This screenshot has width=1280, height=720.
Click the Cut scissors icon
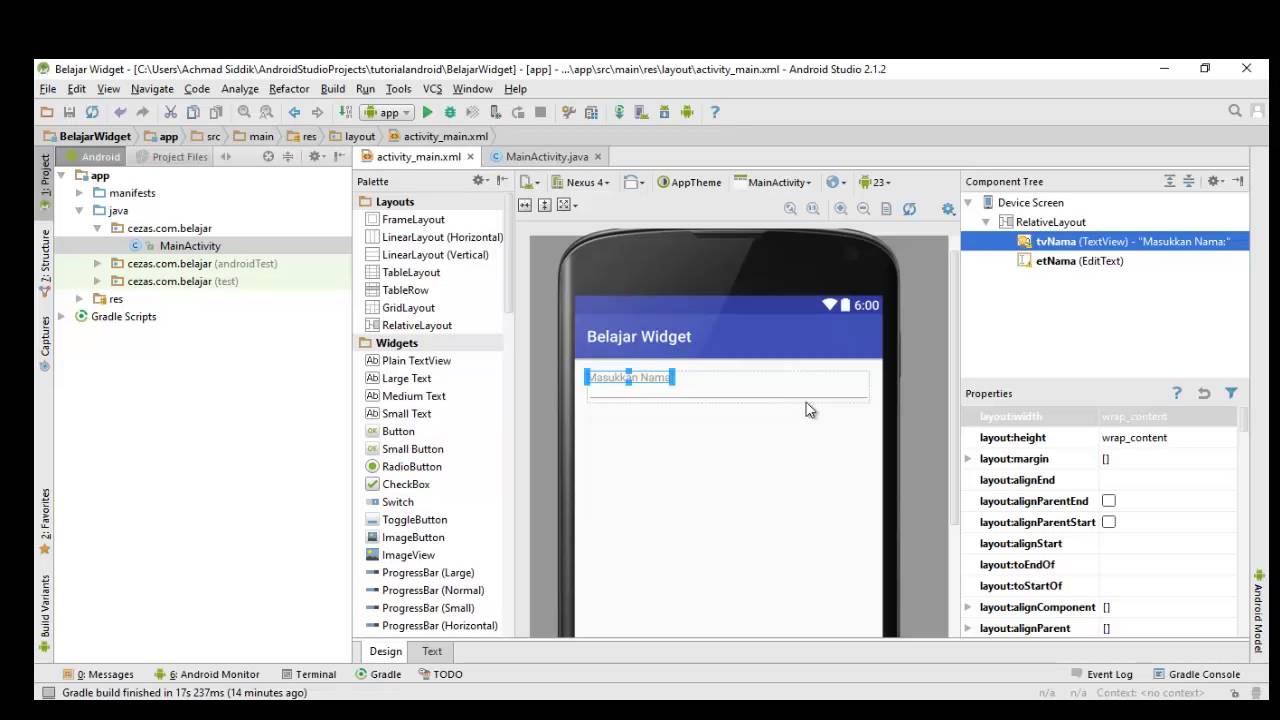point(170,112)
